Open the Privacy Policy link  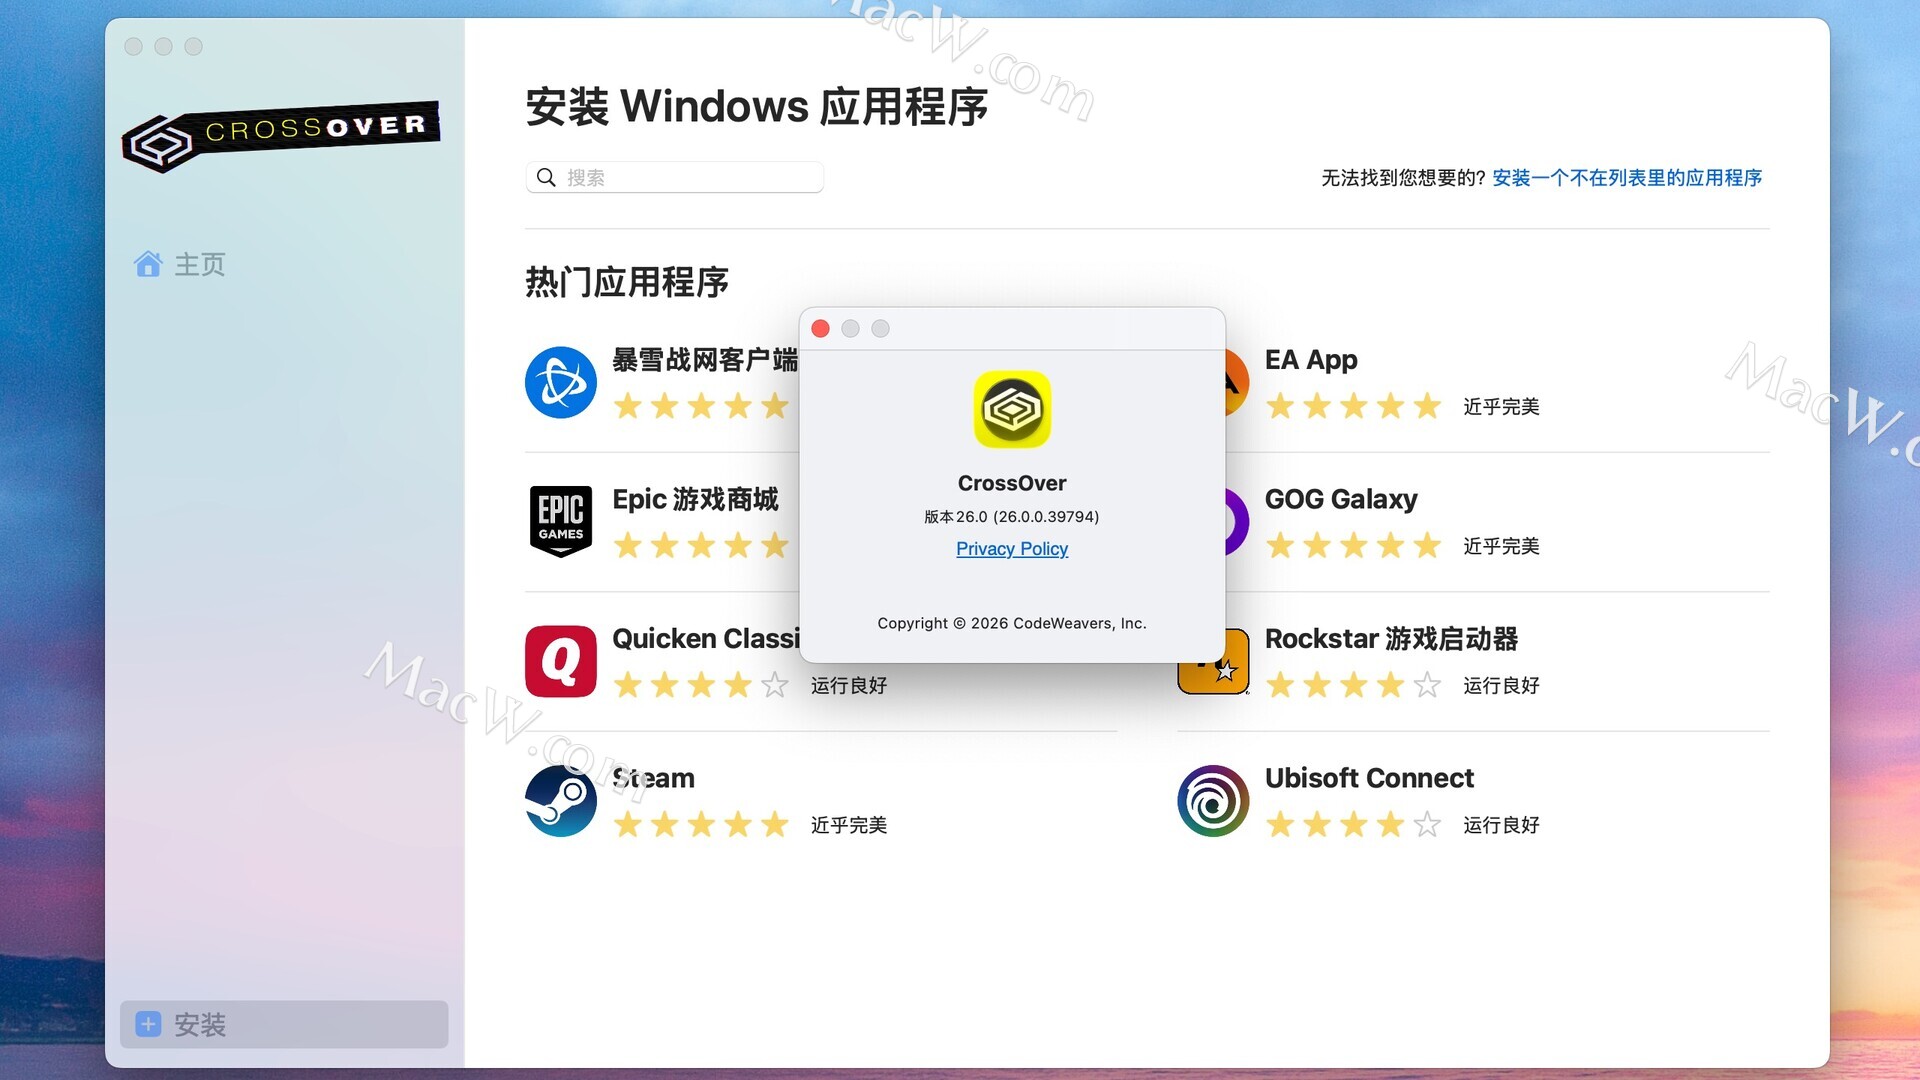click(1011, 549)
